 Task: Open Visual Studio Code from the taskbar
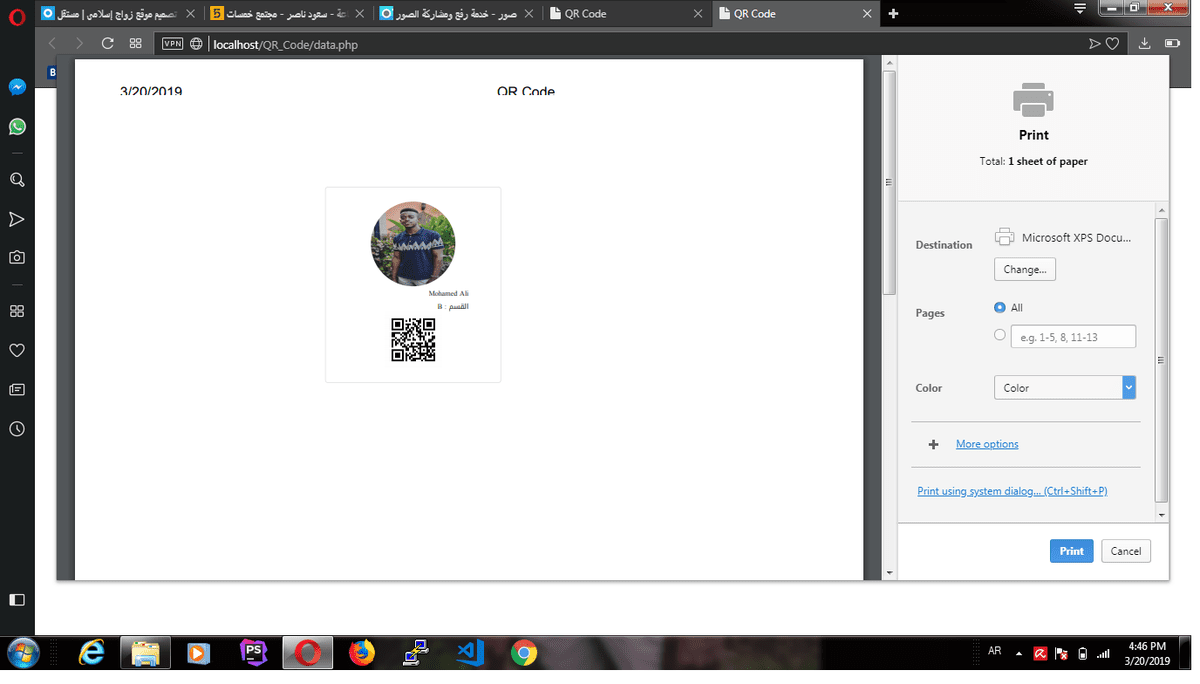(469, 653)
